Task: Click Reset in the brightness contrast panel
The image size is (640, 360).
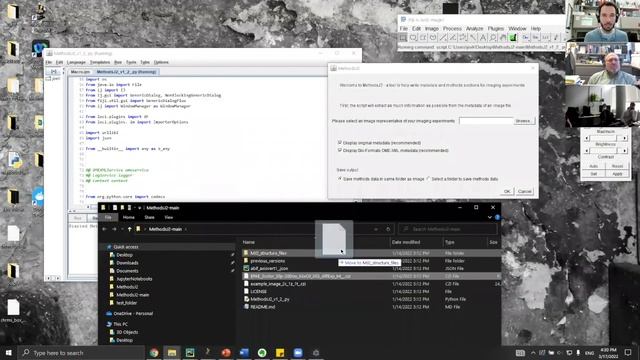Action: [x=617, y=166]
